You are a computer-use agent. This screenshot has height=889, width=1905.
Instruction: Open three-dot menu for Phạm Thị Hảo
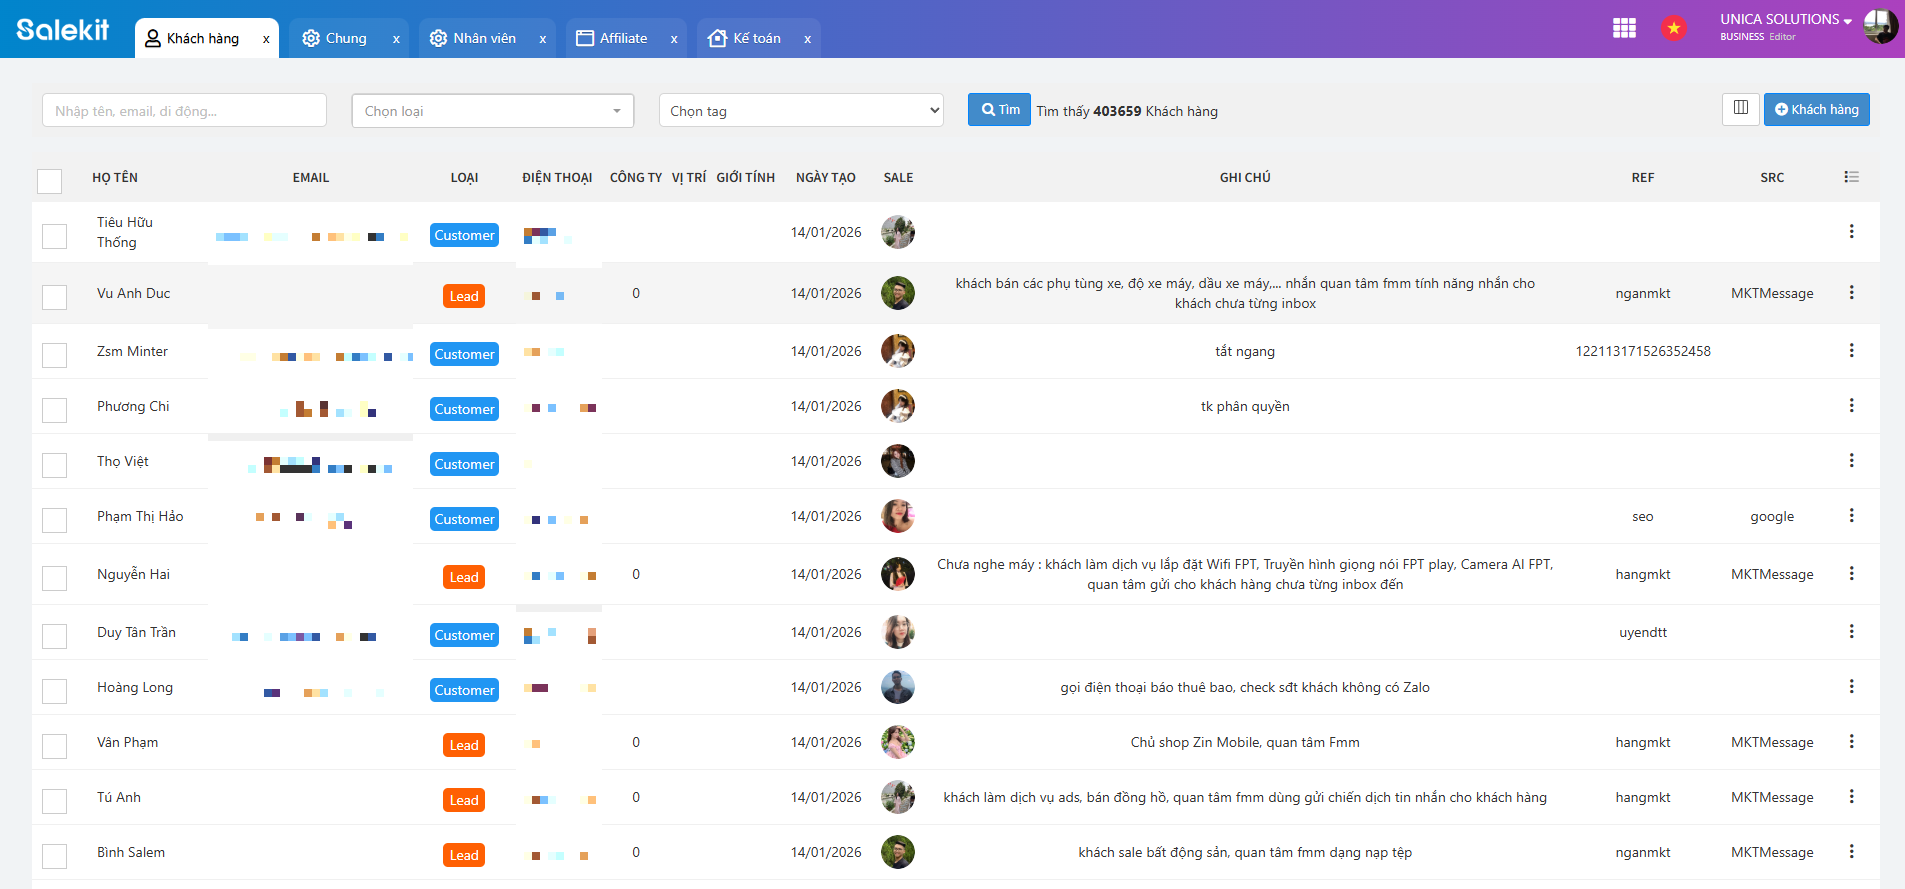(1851, 516)
